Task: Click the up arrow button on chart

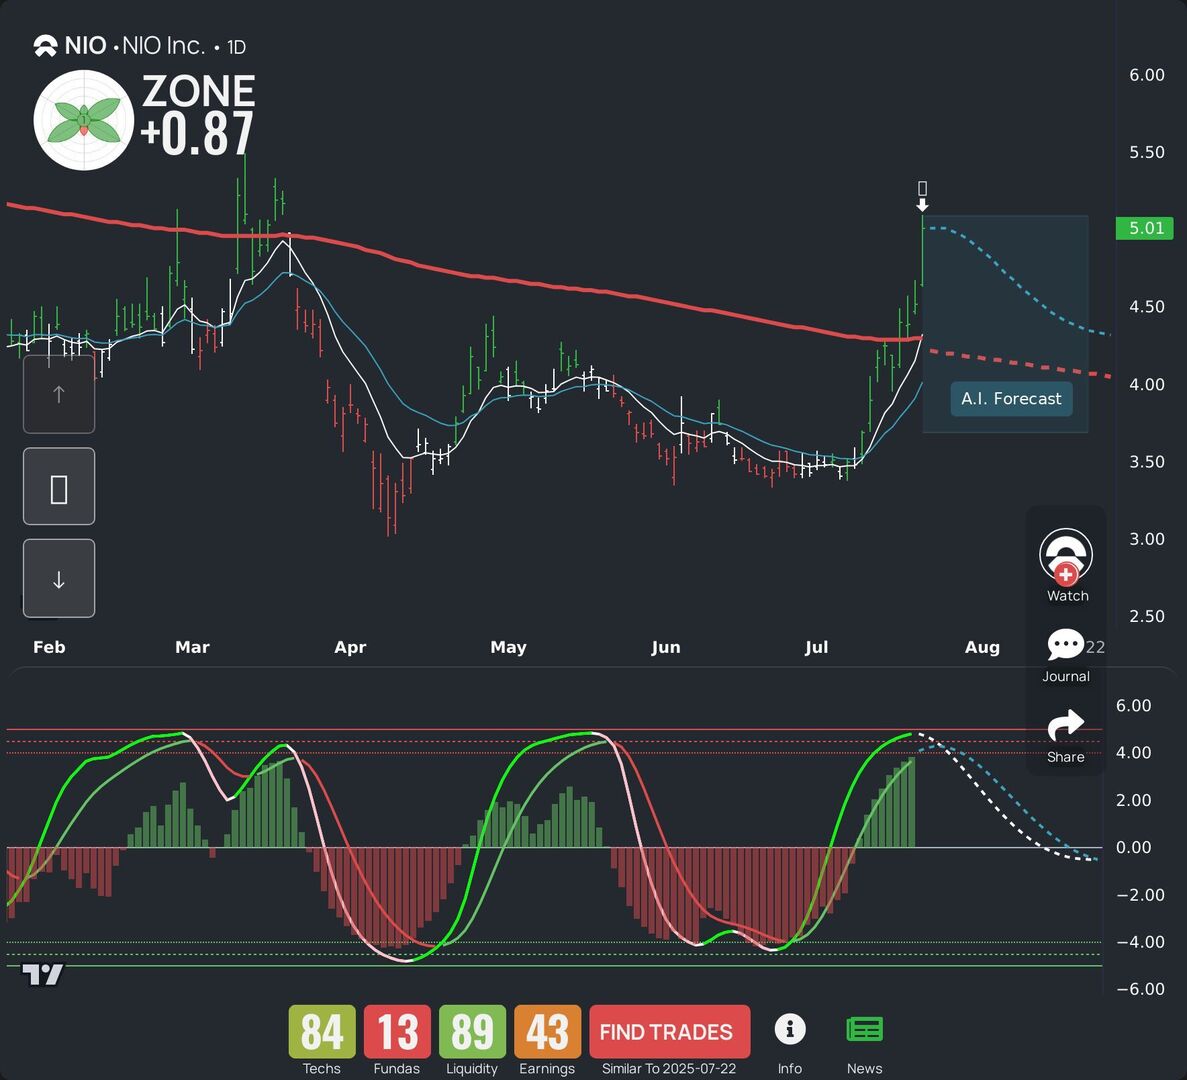Action: 59,394
